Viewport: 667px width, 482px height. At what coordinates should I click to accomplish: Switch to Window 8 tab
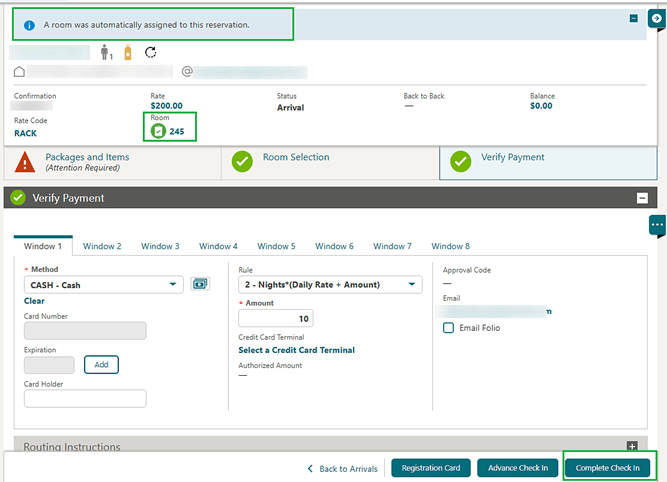(450, 246)
